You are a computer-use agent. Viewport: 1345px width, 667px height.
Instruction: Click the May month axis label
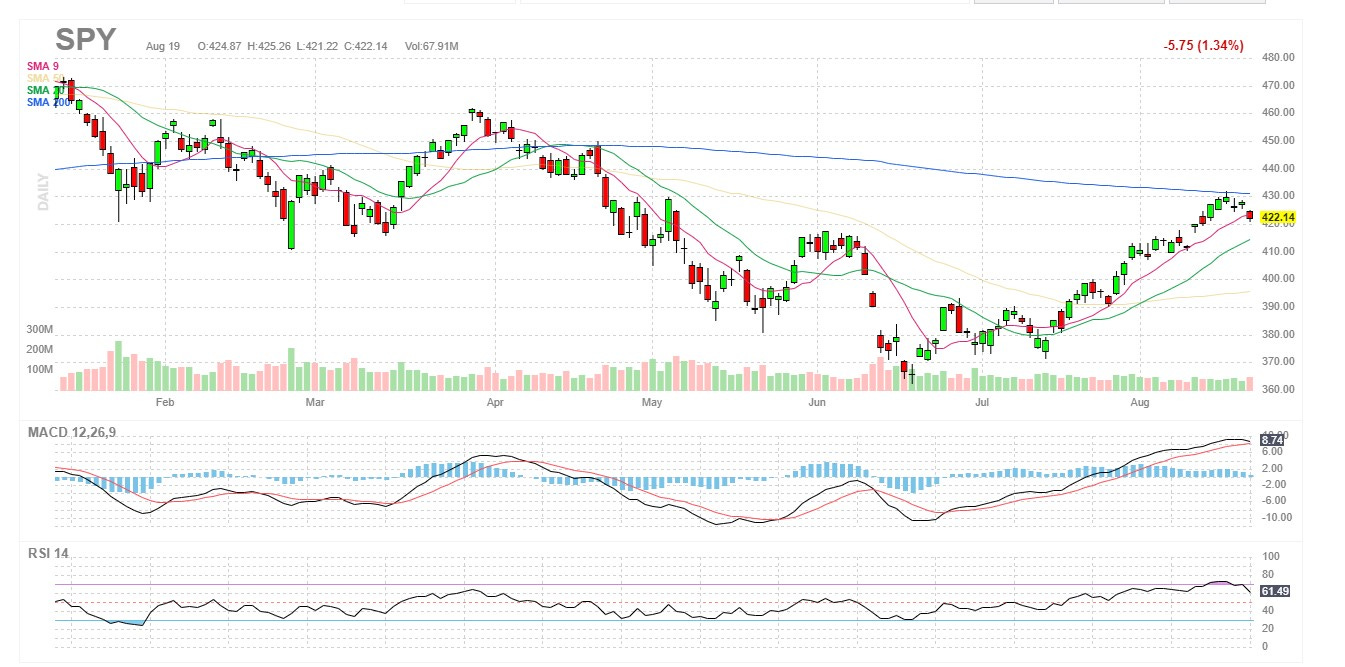[x=653, y=403]
